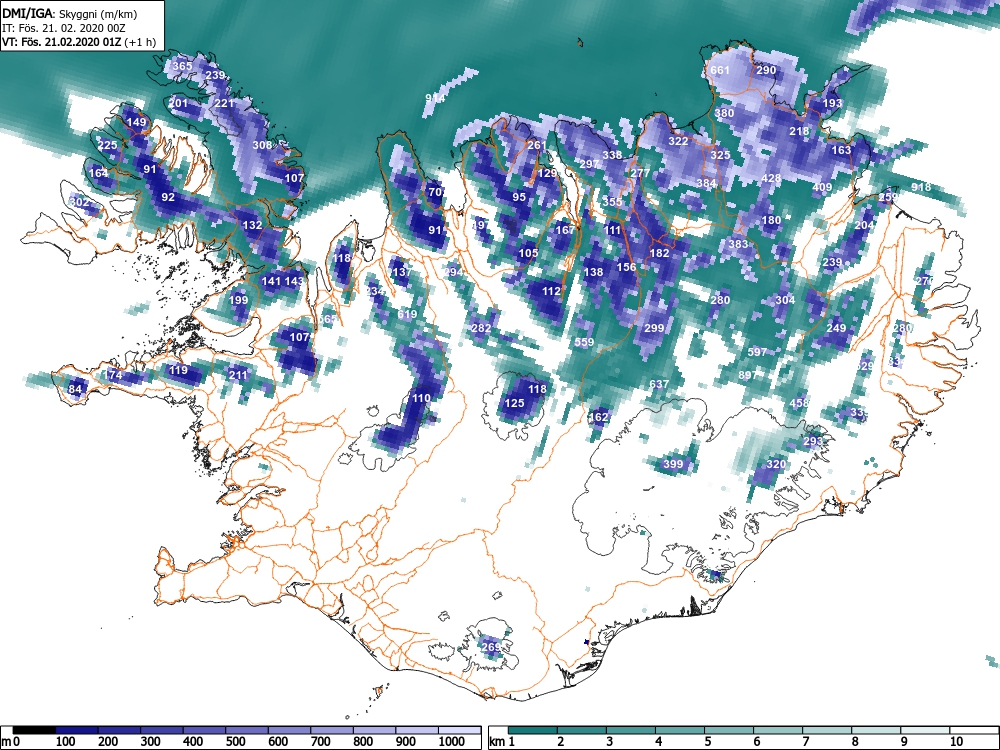Select the value 399 on Vatnajökull
This screenshot has width=1000, height=750.
(x=673, y=465)
